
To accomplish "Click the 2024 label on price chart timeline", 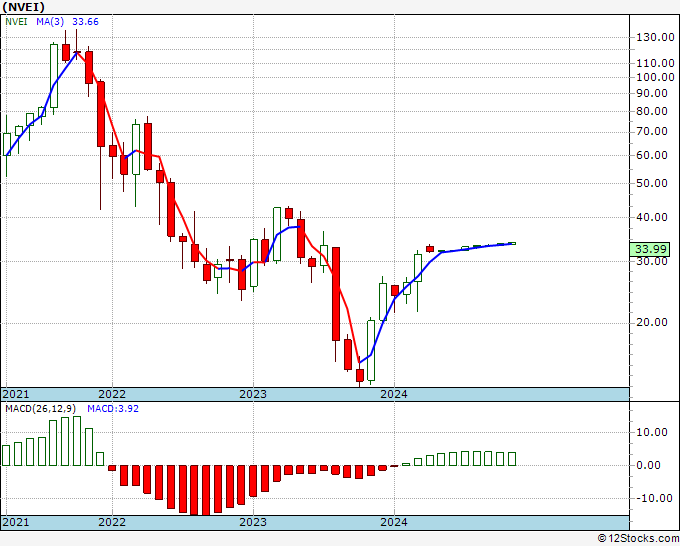I will [394, 394].
